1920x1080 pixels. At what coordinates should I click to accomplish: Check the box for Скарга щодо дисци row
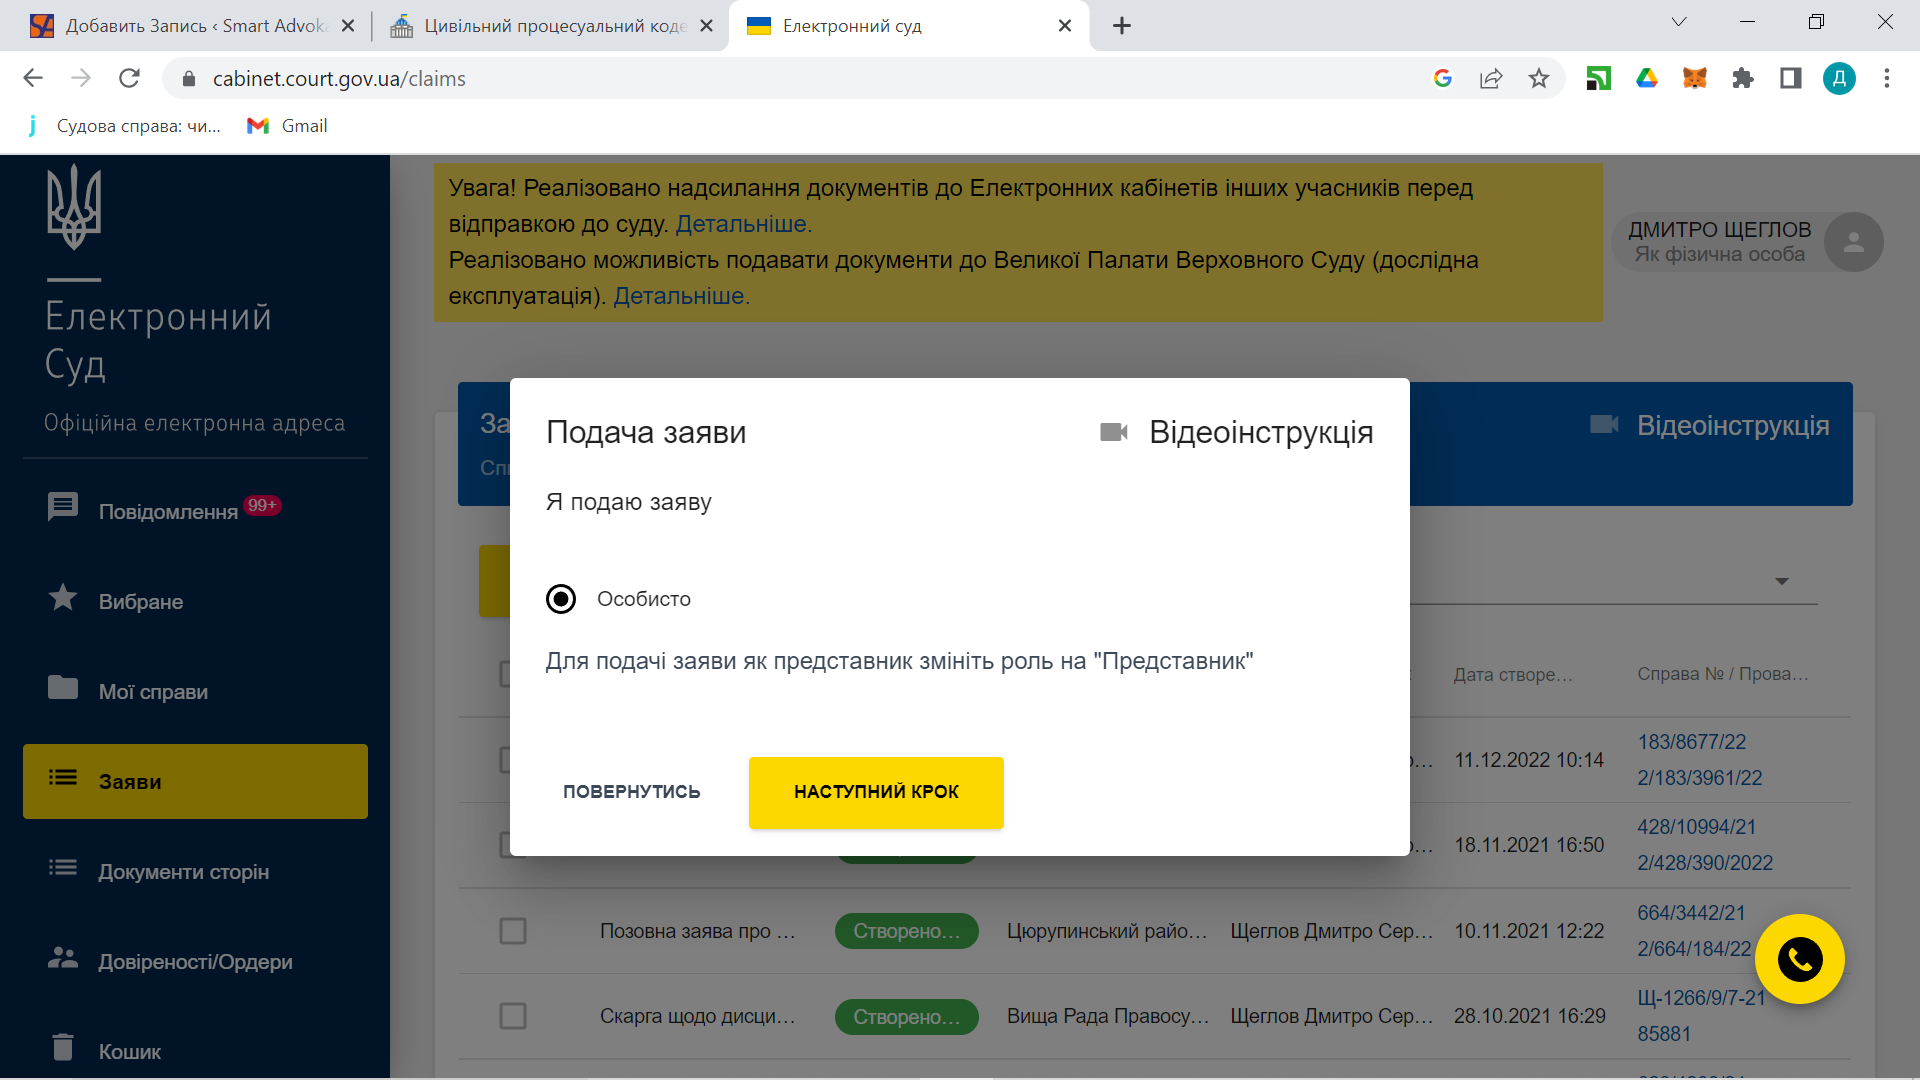click(513, 1016)
